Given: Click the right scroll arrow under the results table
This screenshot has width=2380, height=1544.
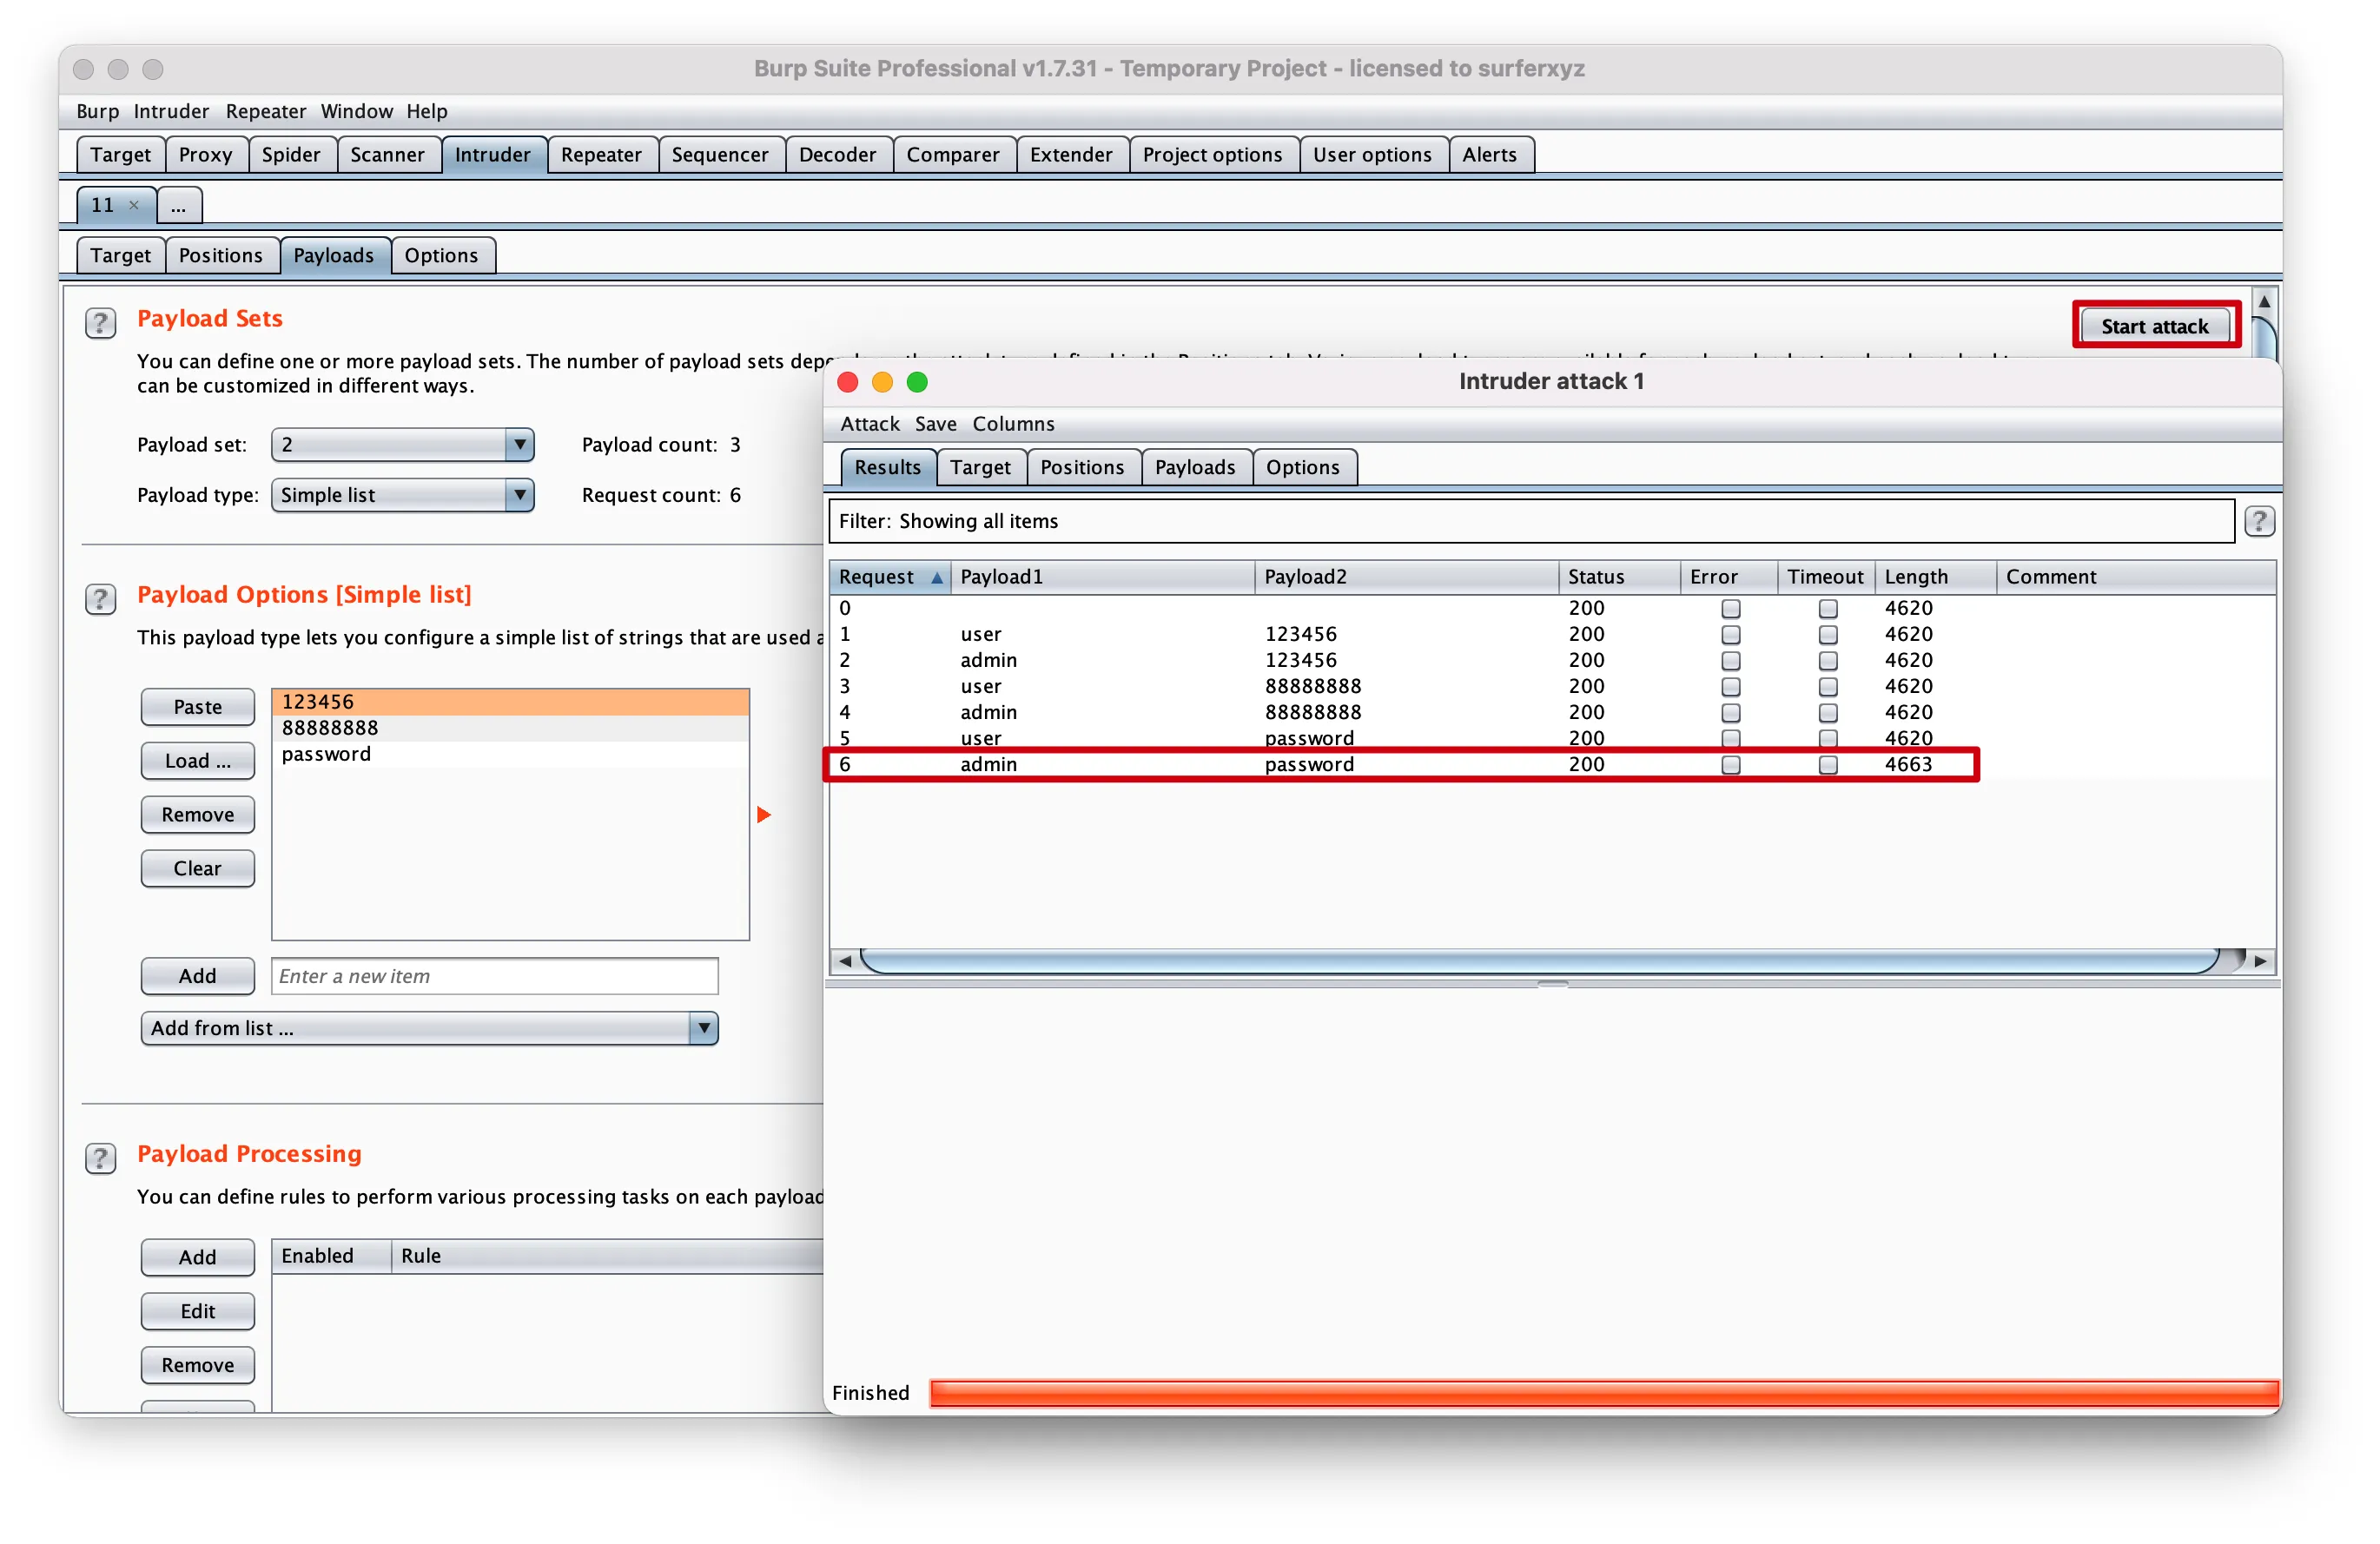Looking at the screenshot, I should tap(2260, 961).
